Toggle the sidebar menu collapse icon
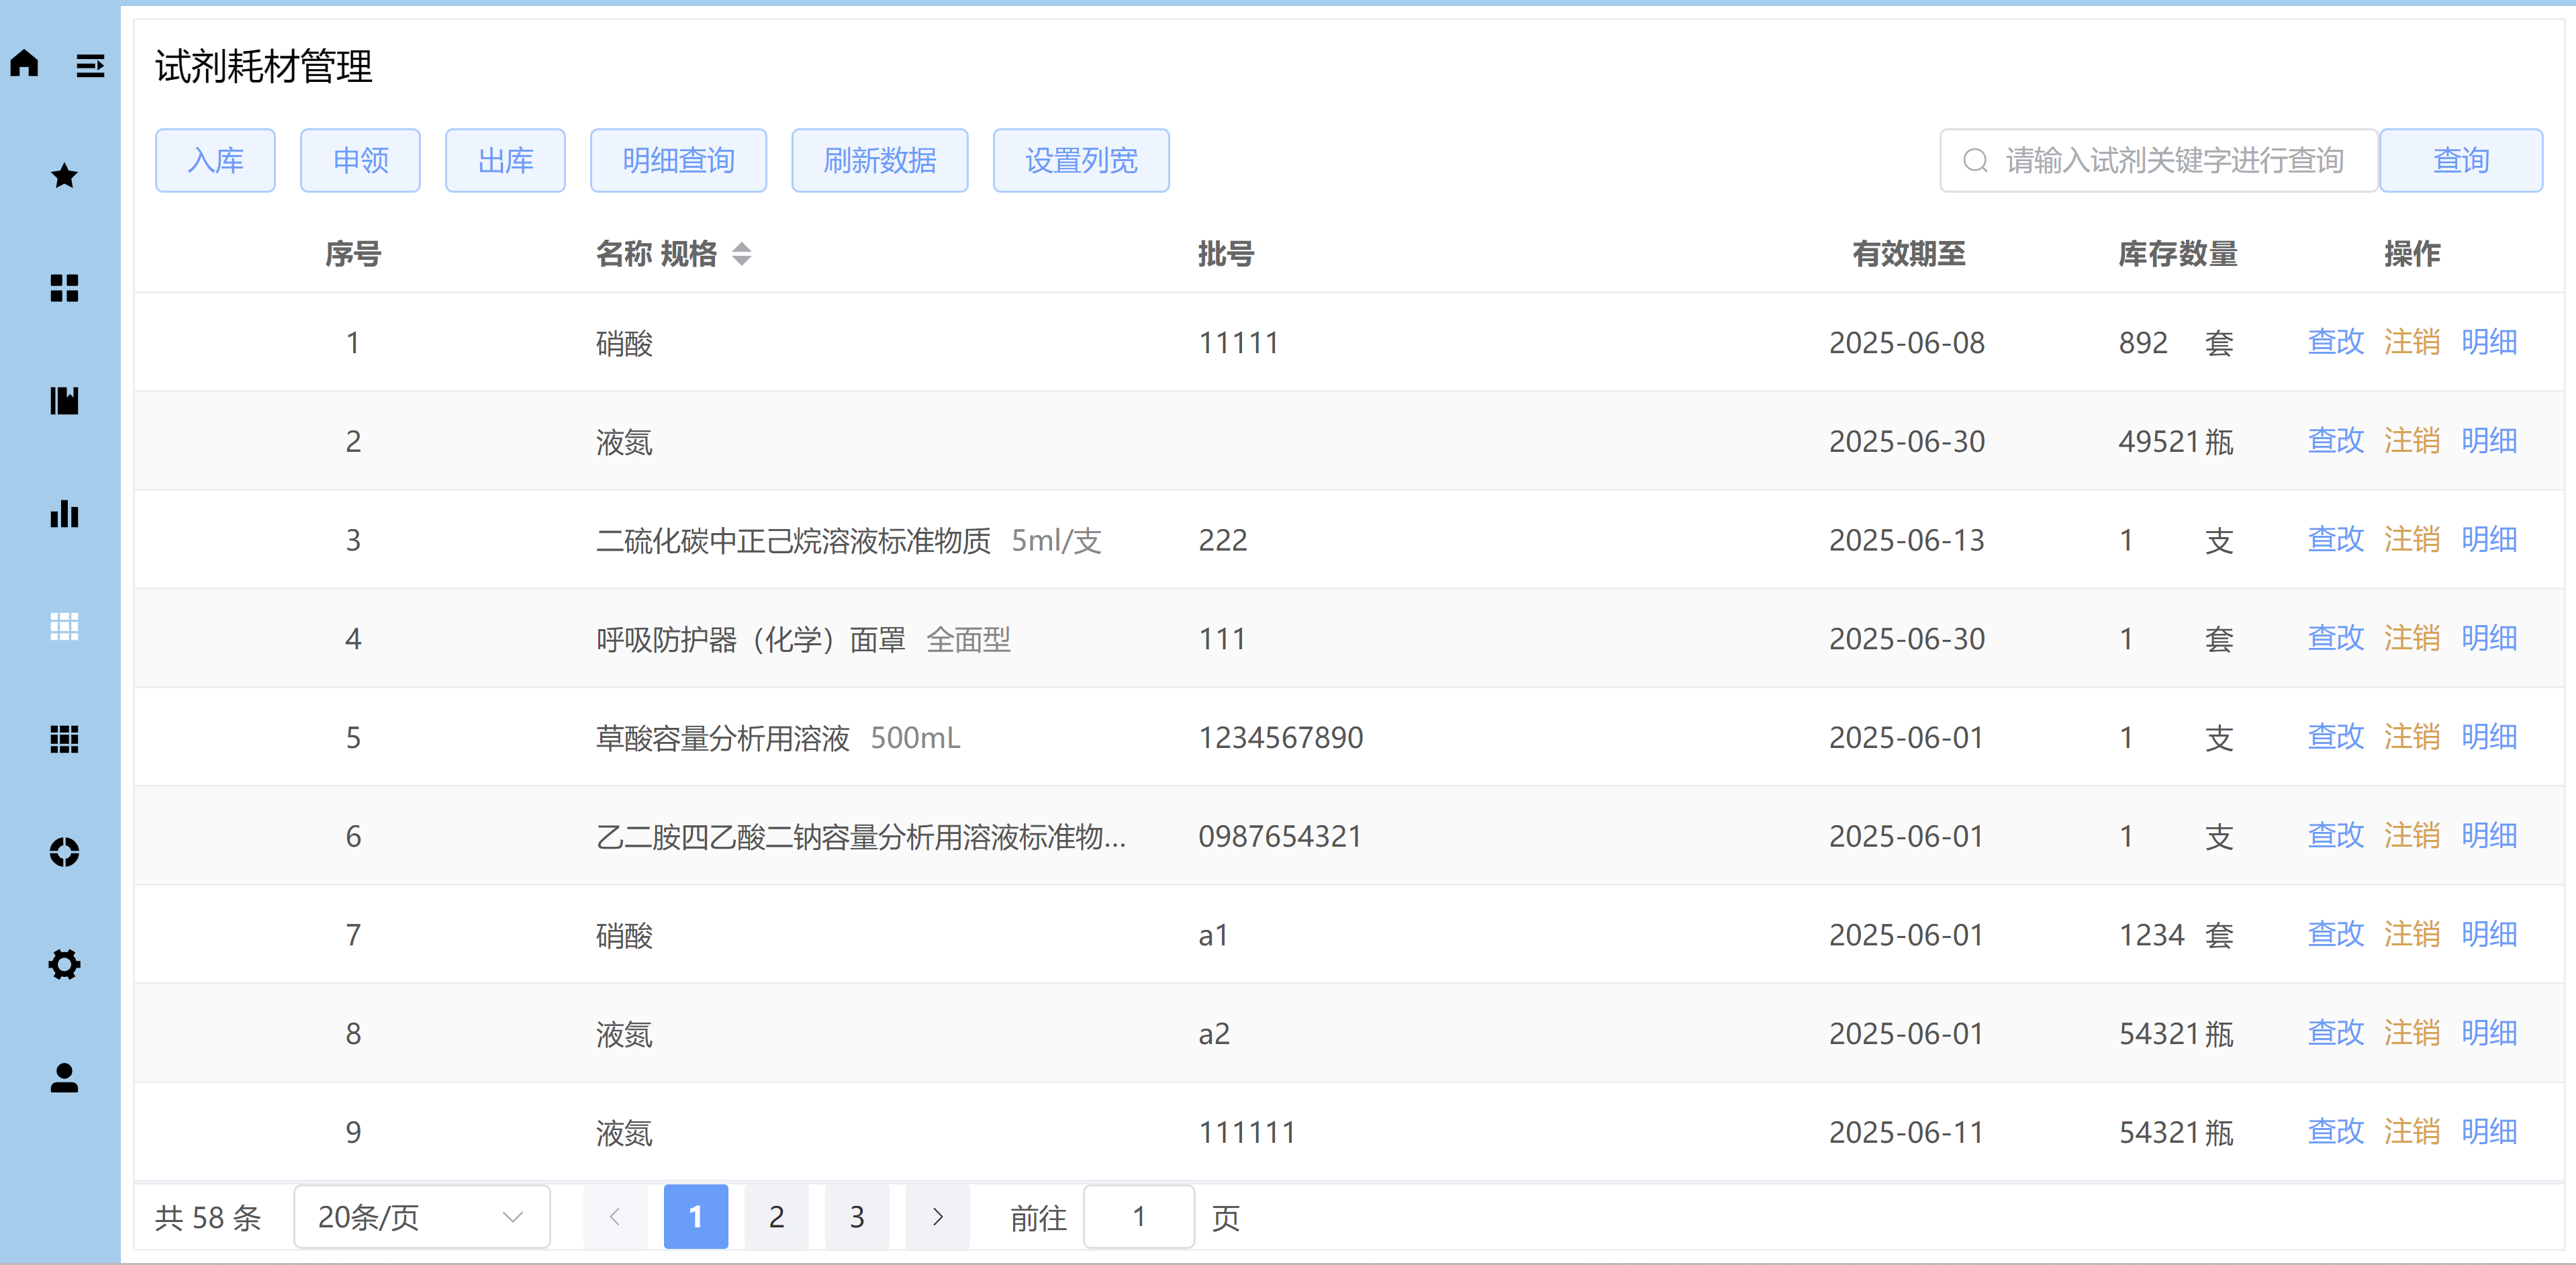2576x1265 pixels. pyautogui.click(x=90, y=66)
